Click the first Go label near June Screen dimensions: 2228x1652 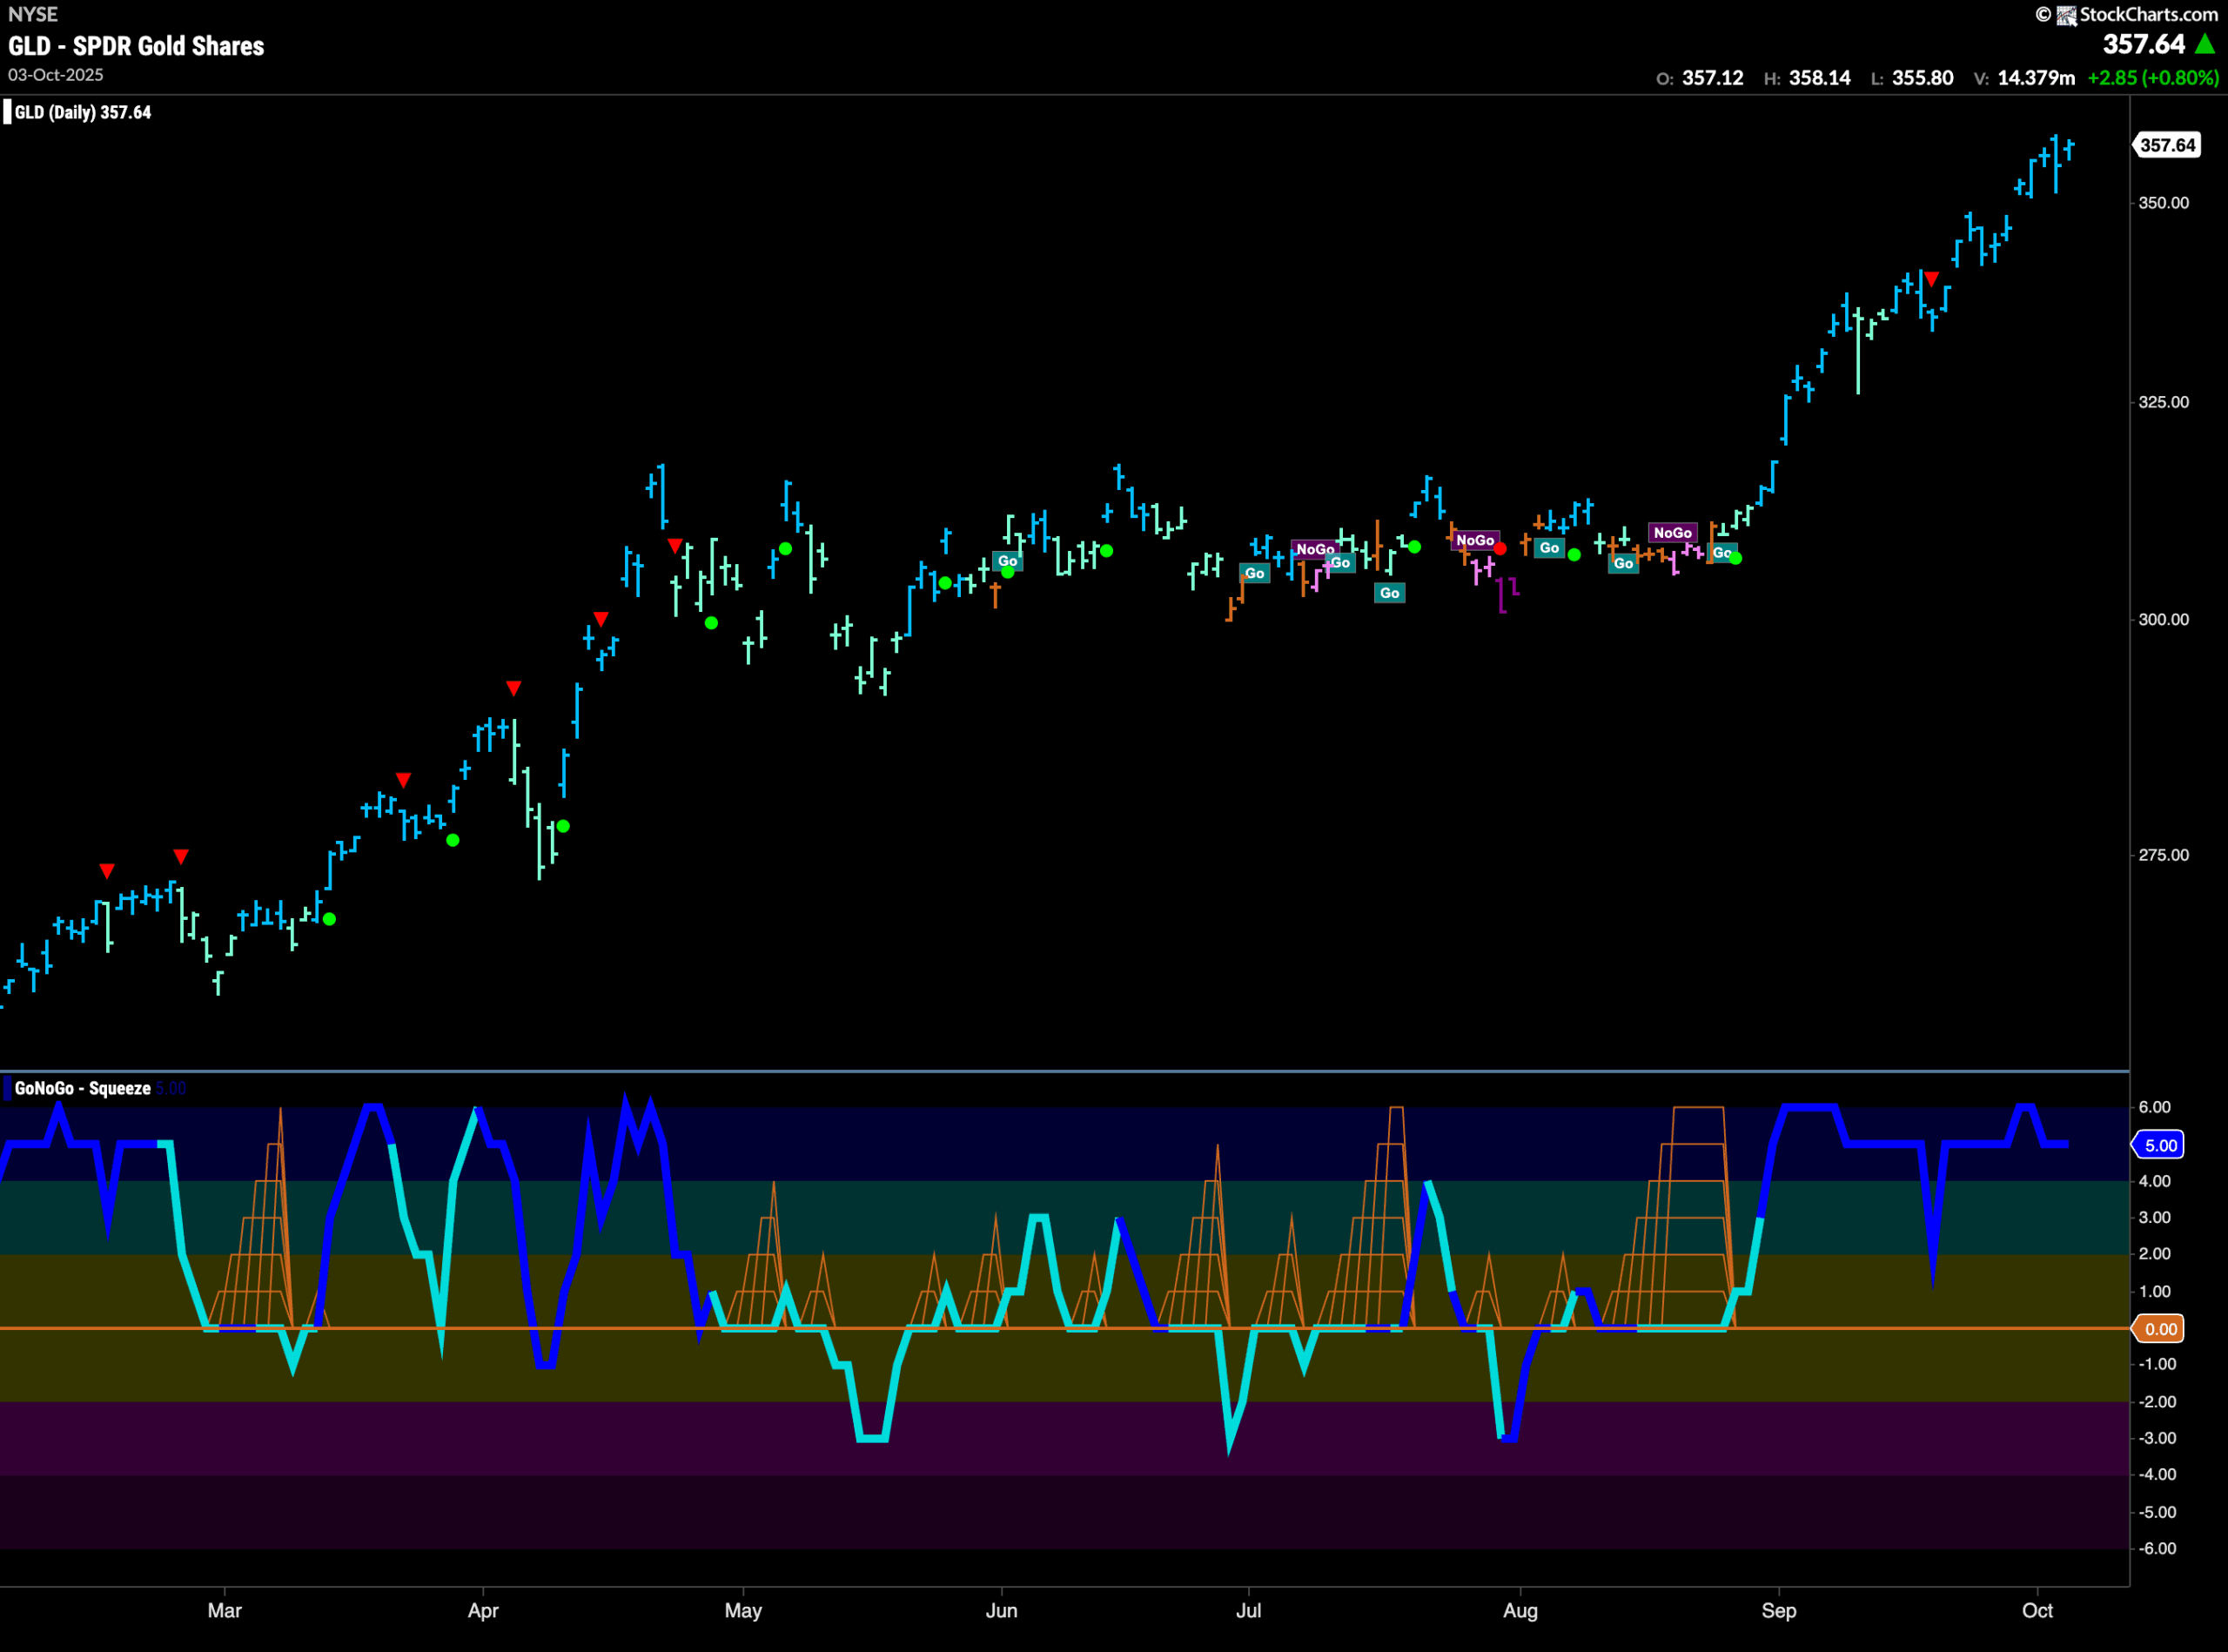1007,561
